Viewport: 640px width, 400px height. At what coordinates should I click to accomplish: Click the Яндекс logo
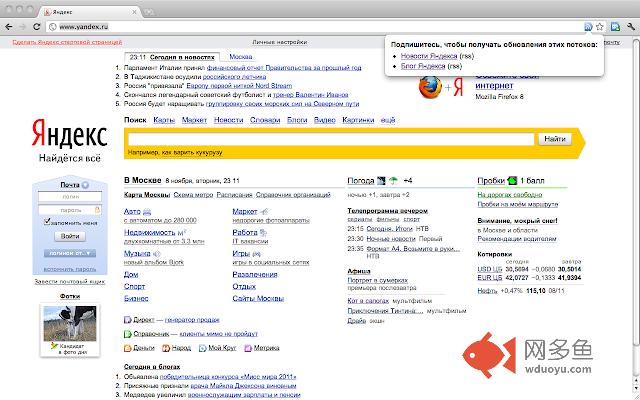(69, 133)
